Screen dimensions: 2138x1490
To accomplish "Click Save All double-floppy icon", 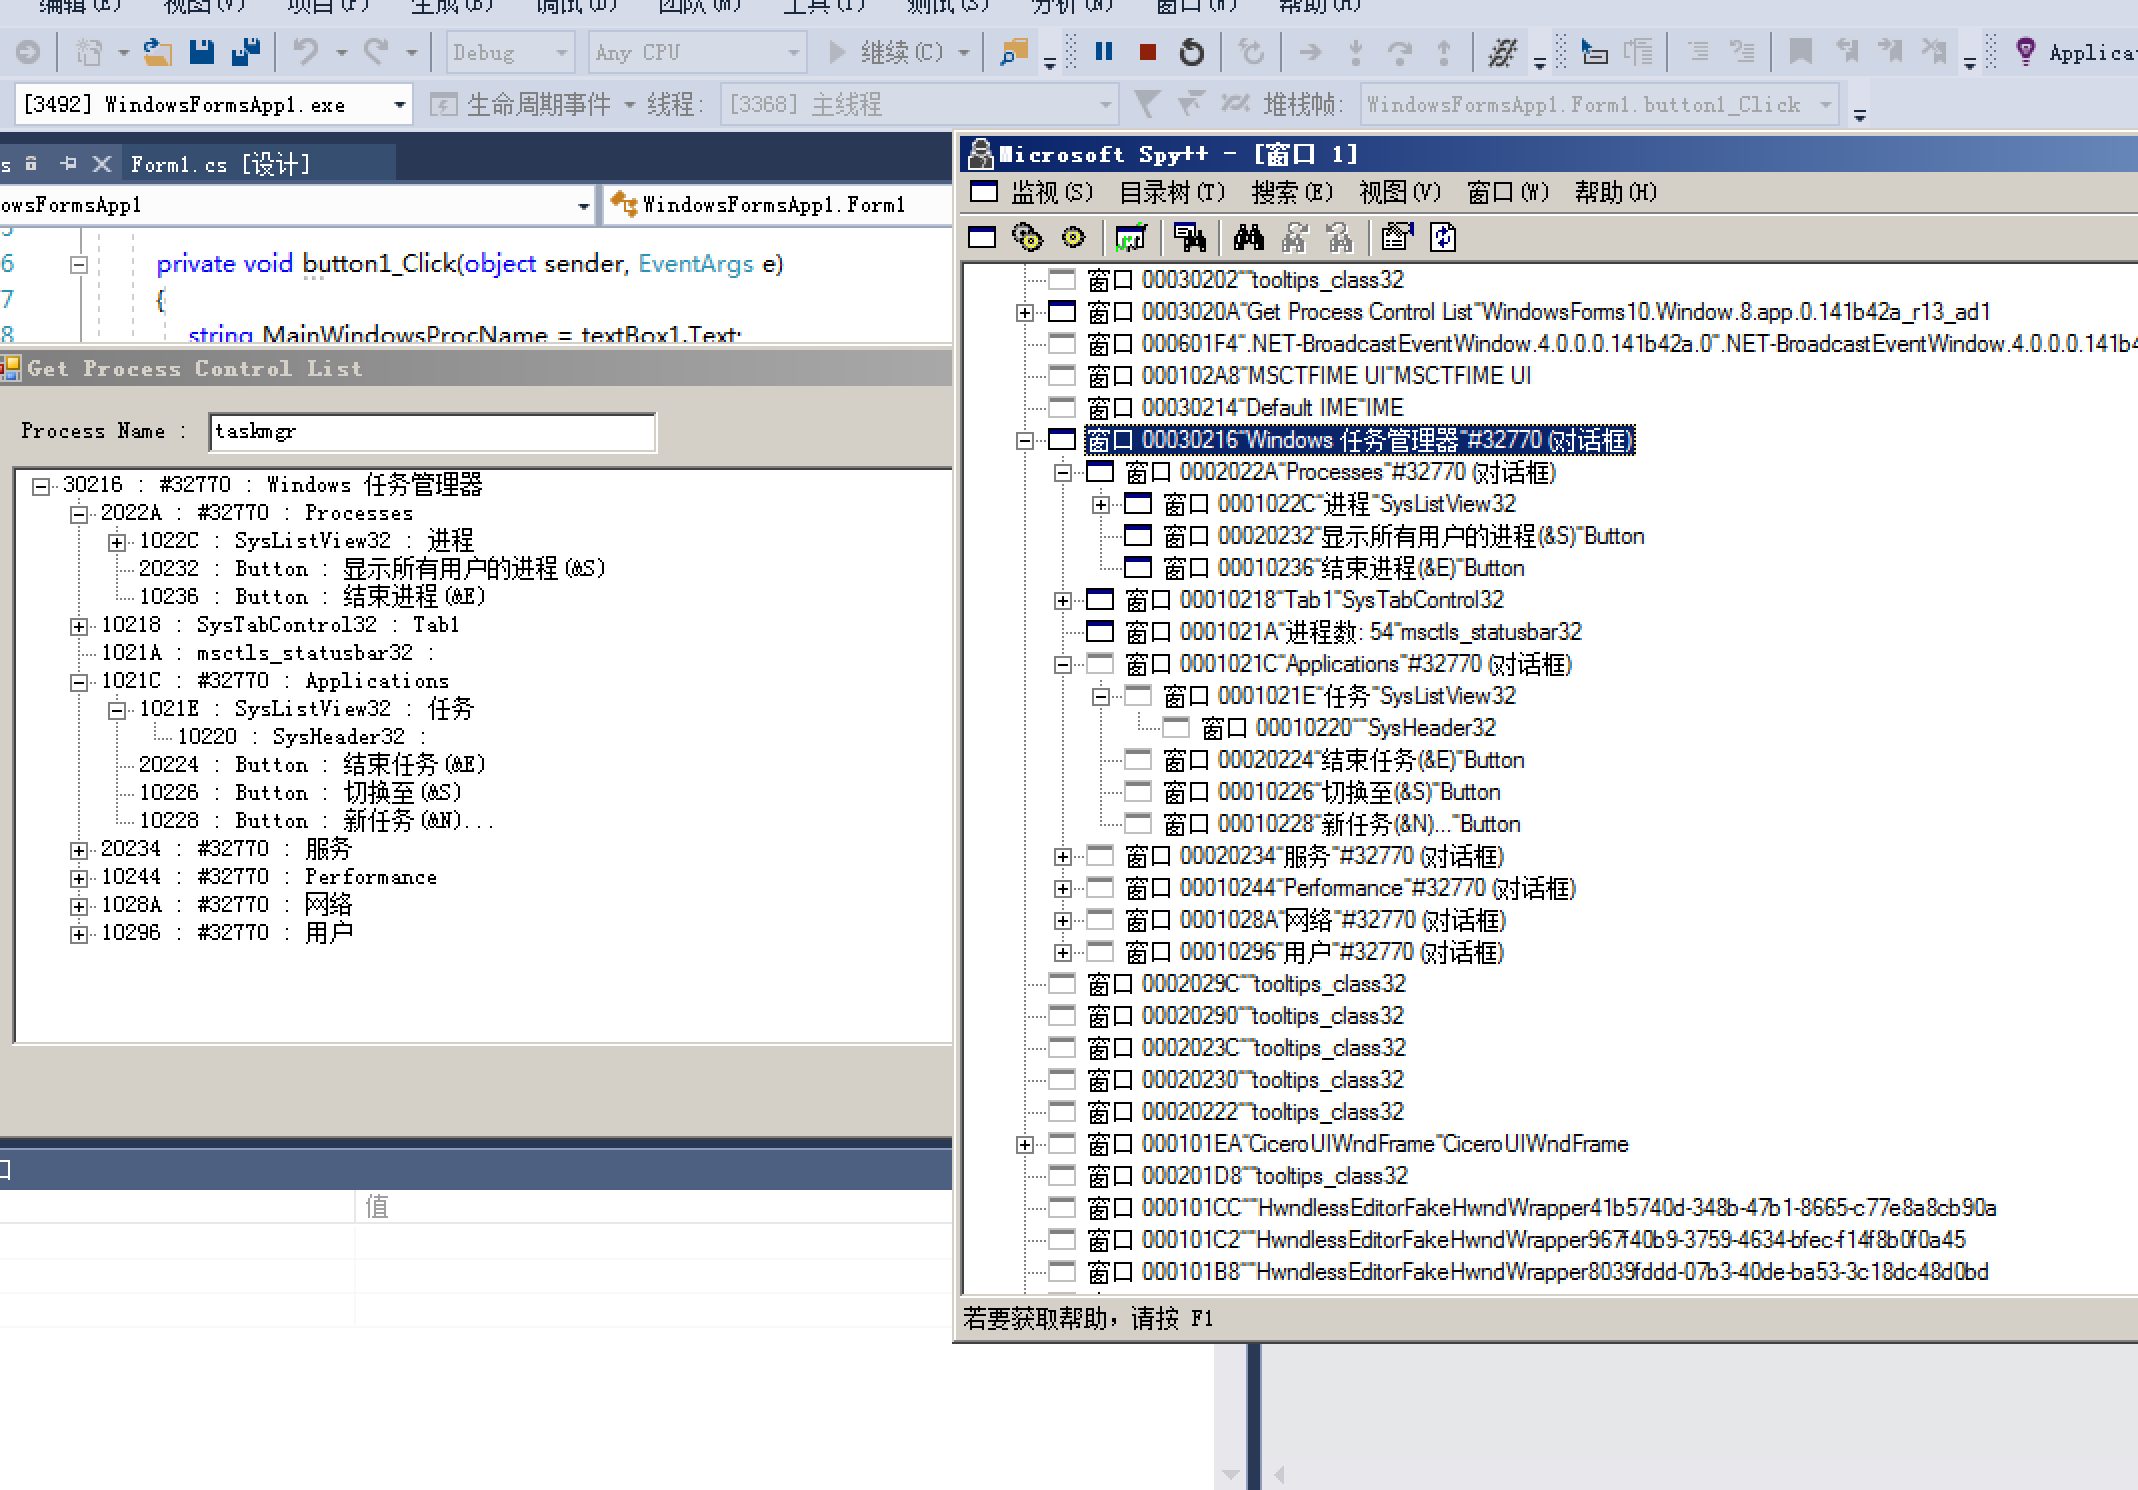I will 245,52.
